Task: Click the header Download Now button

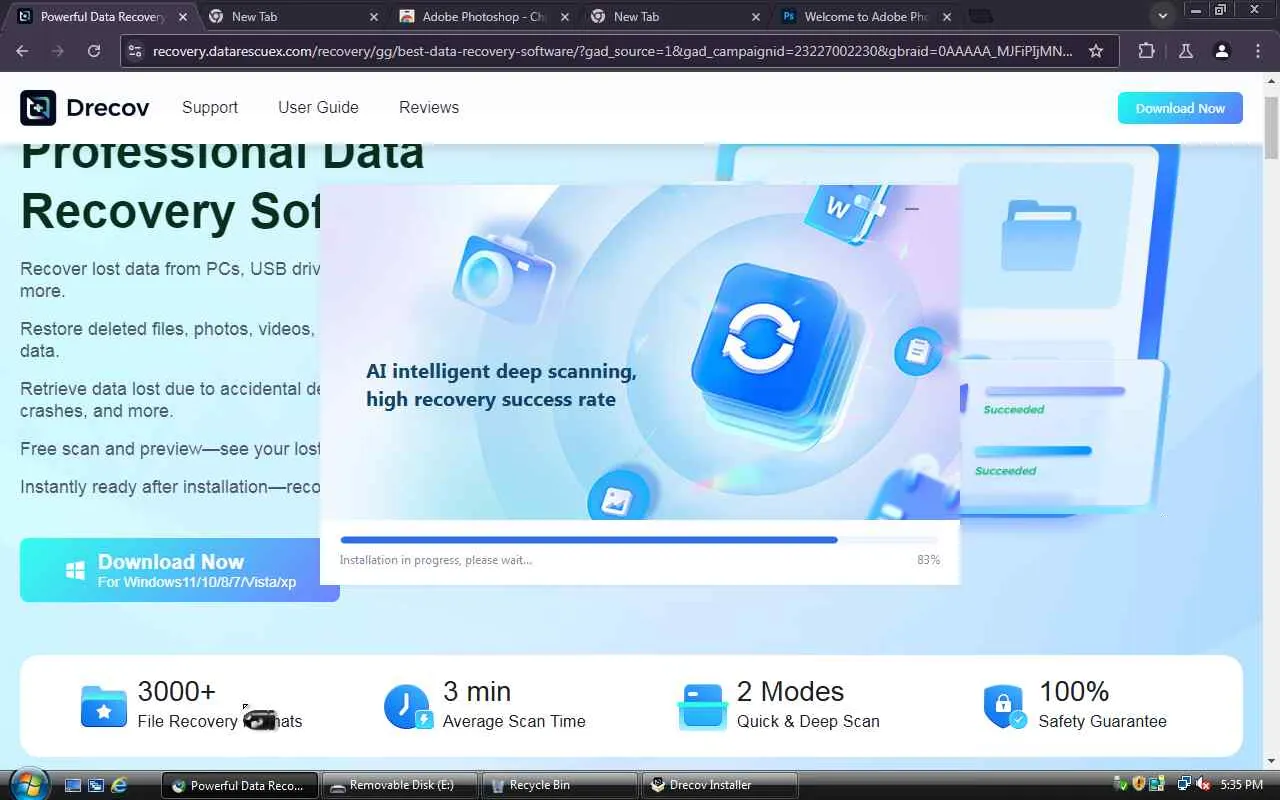Action: [1180, 108]
